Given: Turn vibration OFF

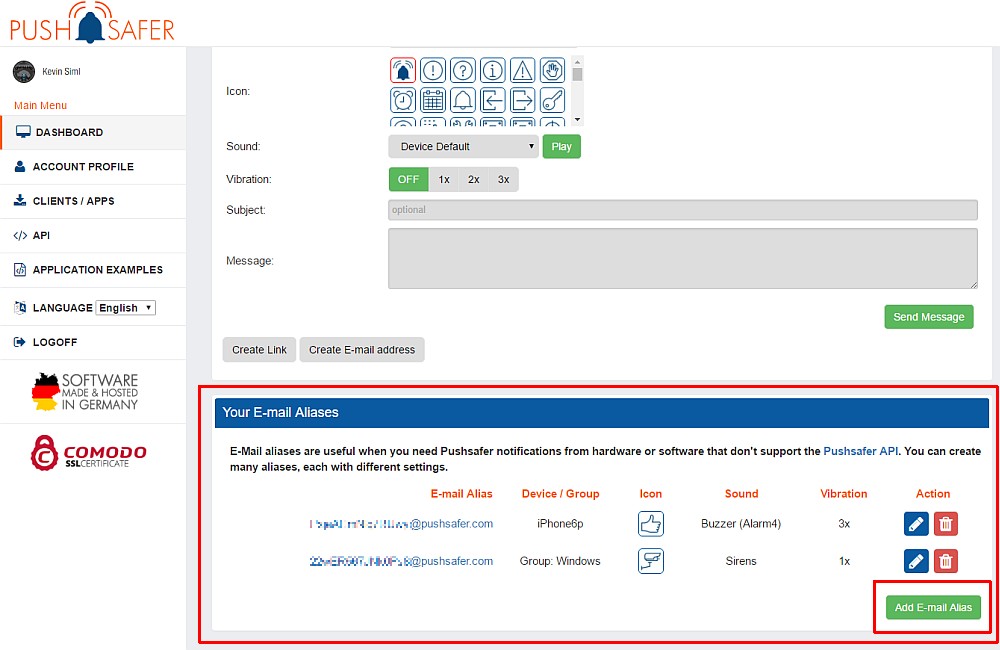Looking at the screenshot, I should click(408, 179).
